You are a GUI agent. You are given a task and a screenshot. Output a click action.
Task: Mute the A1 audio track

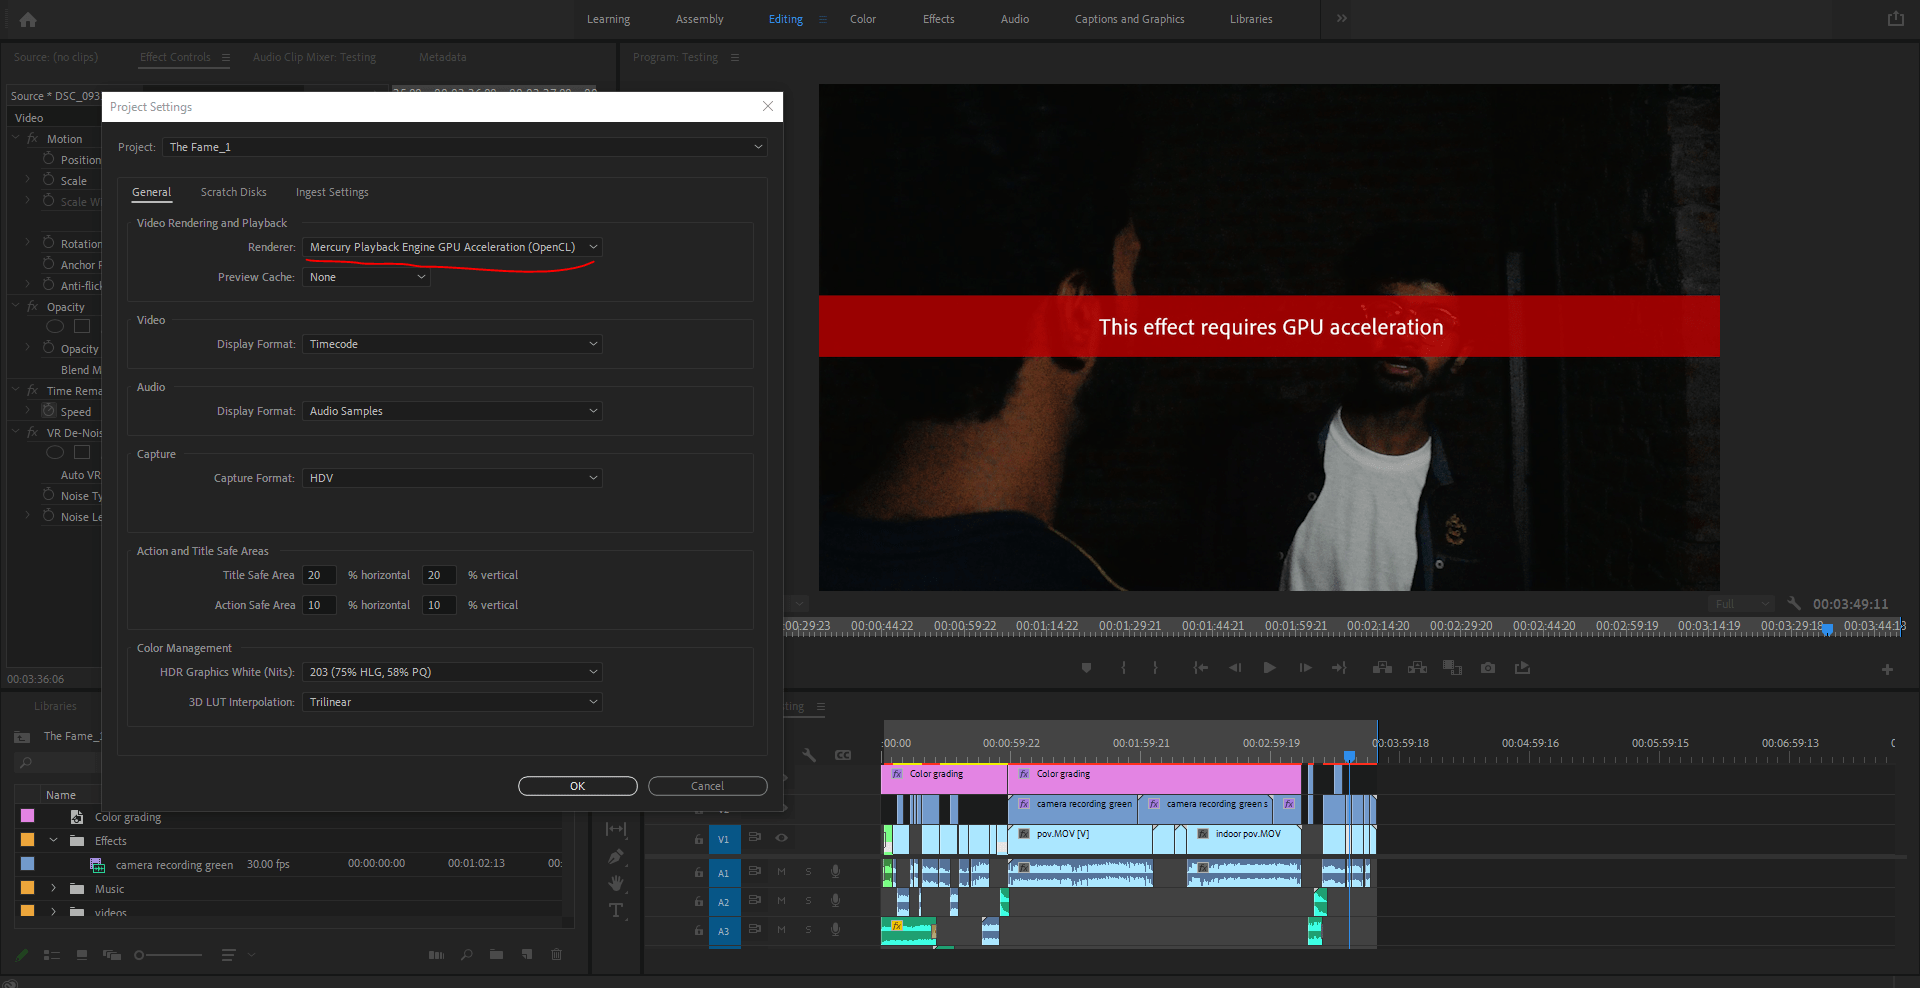[781, 872]
